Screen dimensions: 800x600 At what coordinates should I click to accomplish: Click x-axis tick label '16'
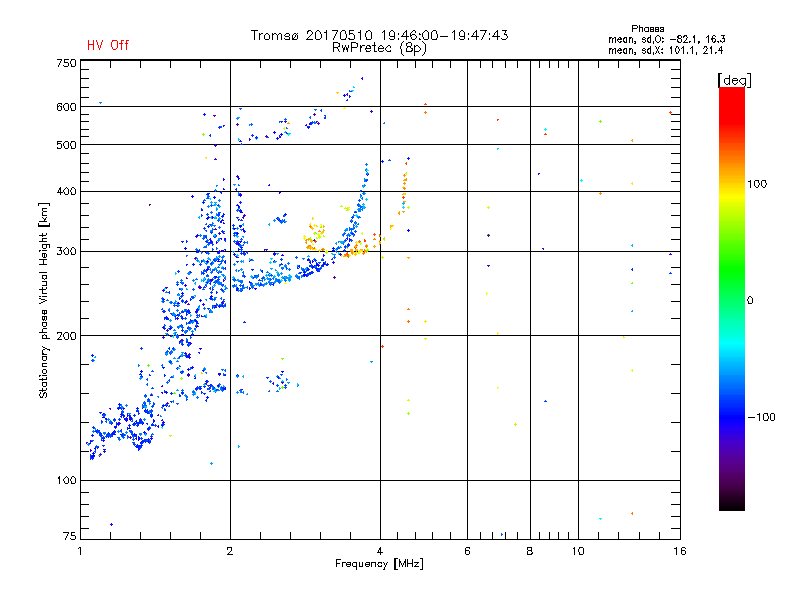point(680,551)
